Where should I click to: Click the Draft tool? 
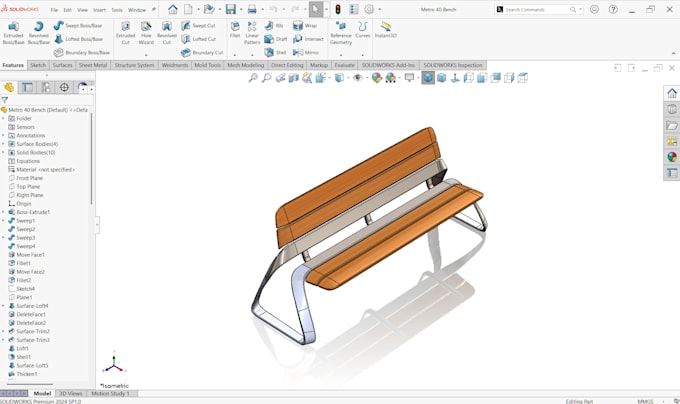pos(276,39)
